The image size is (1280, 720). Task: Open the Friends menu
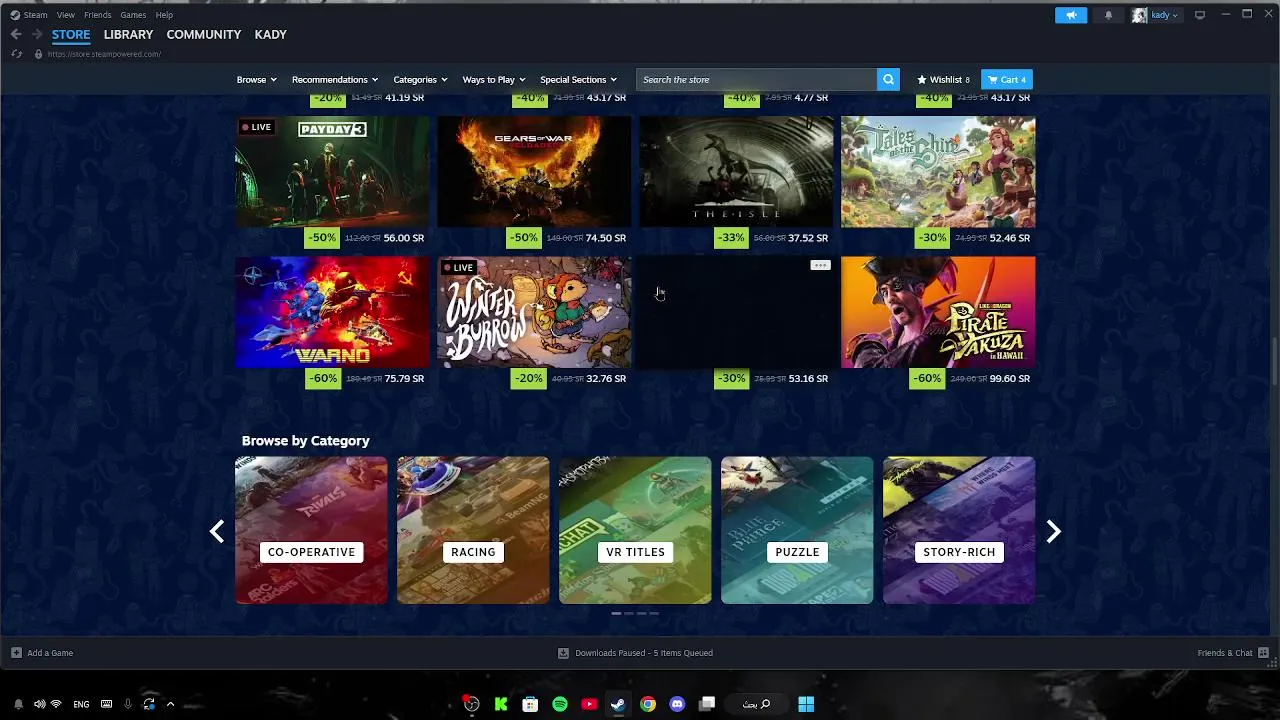coord(98,15)
